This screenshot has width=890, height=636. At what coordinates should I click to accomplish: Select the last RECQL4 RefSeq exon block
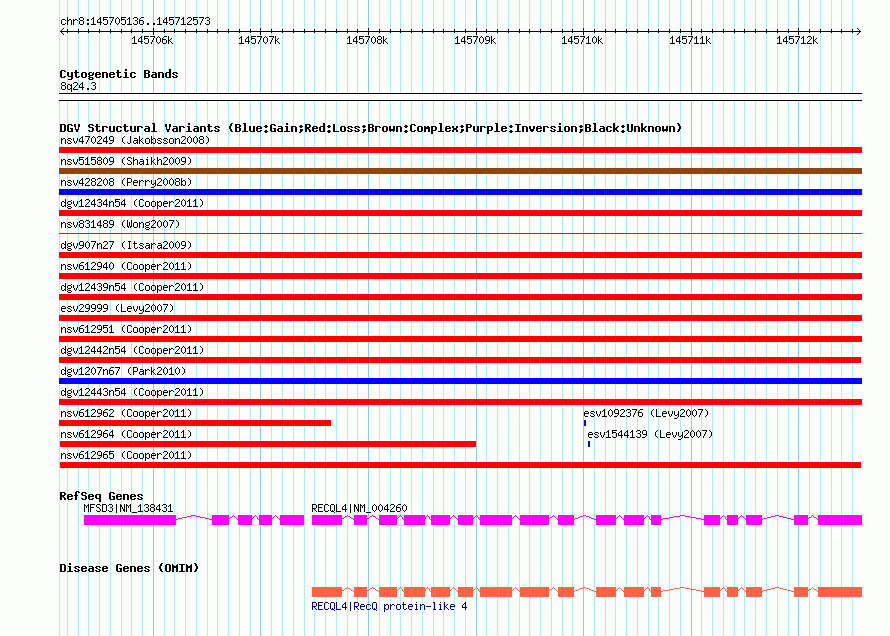[840, 520]
